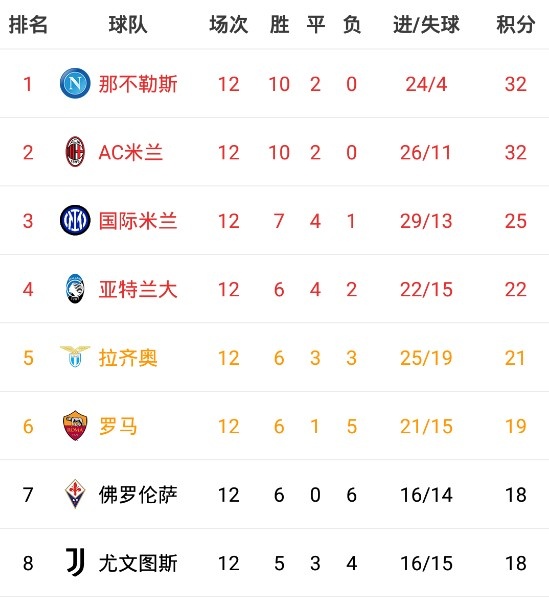Click the 排名 column header
The height and width of the screenshot is (599, 549).
(28, 25)
